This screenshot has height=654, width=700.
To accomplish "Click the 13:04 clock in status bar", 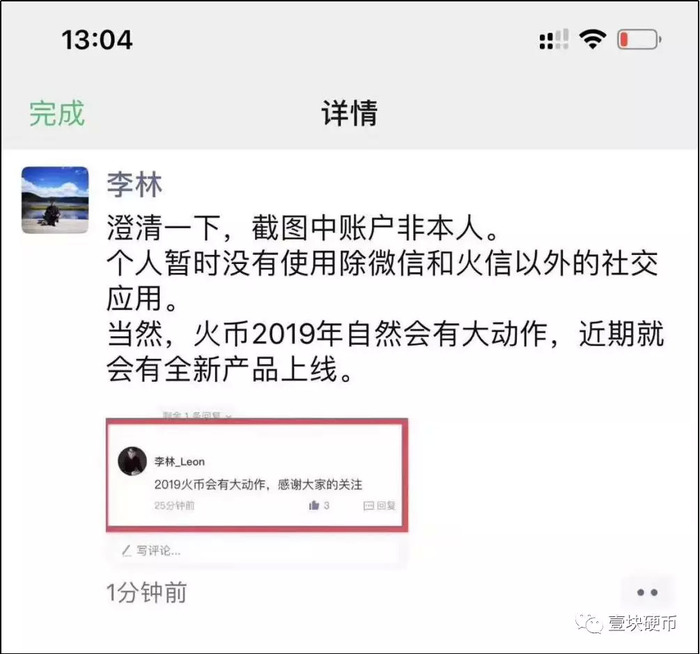I will pos(97,40).
